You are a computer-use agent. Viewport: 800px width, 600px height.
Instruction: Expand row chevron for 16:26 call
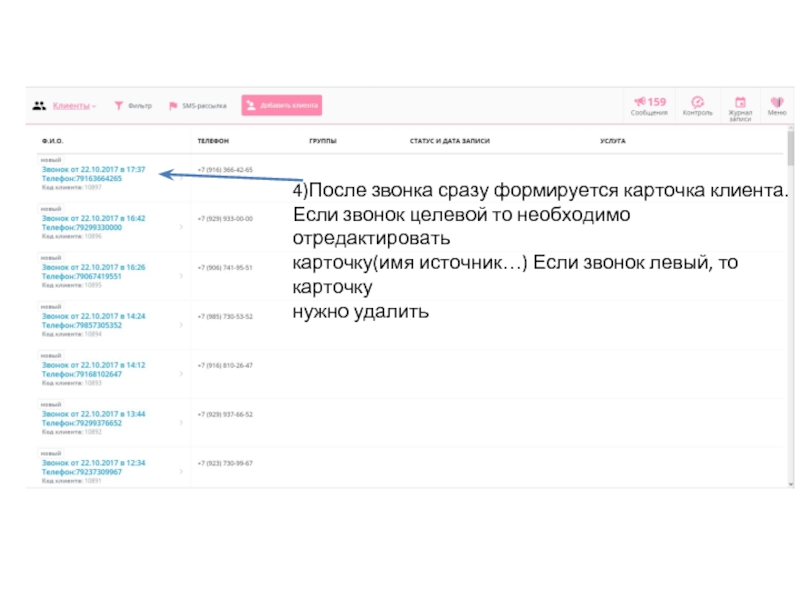(x=181, y=276)
